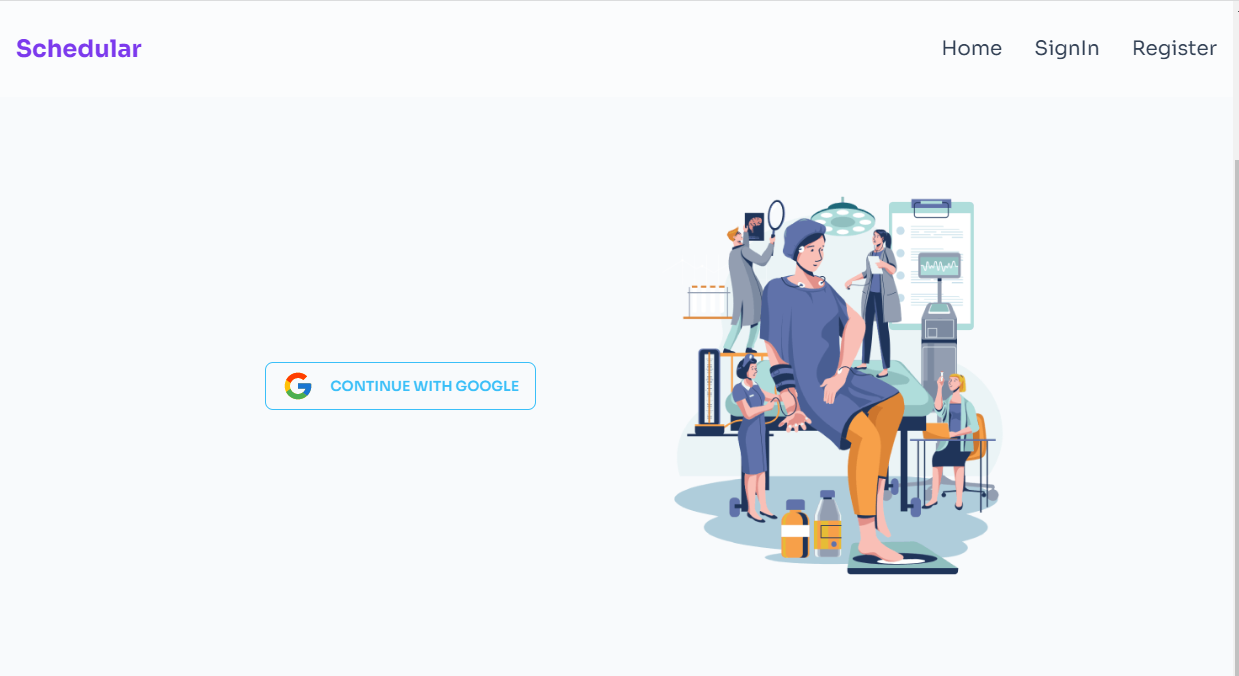This screenshot has width=1239, height=676.
Task: Click the nurse measuring blood pressure
Action: coord(753,438)
